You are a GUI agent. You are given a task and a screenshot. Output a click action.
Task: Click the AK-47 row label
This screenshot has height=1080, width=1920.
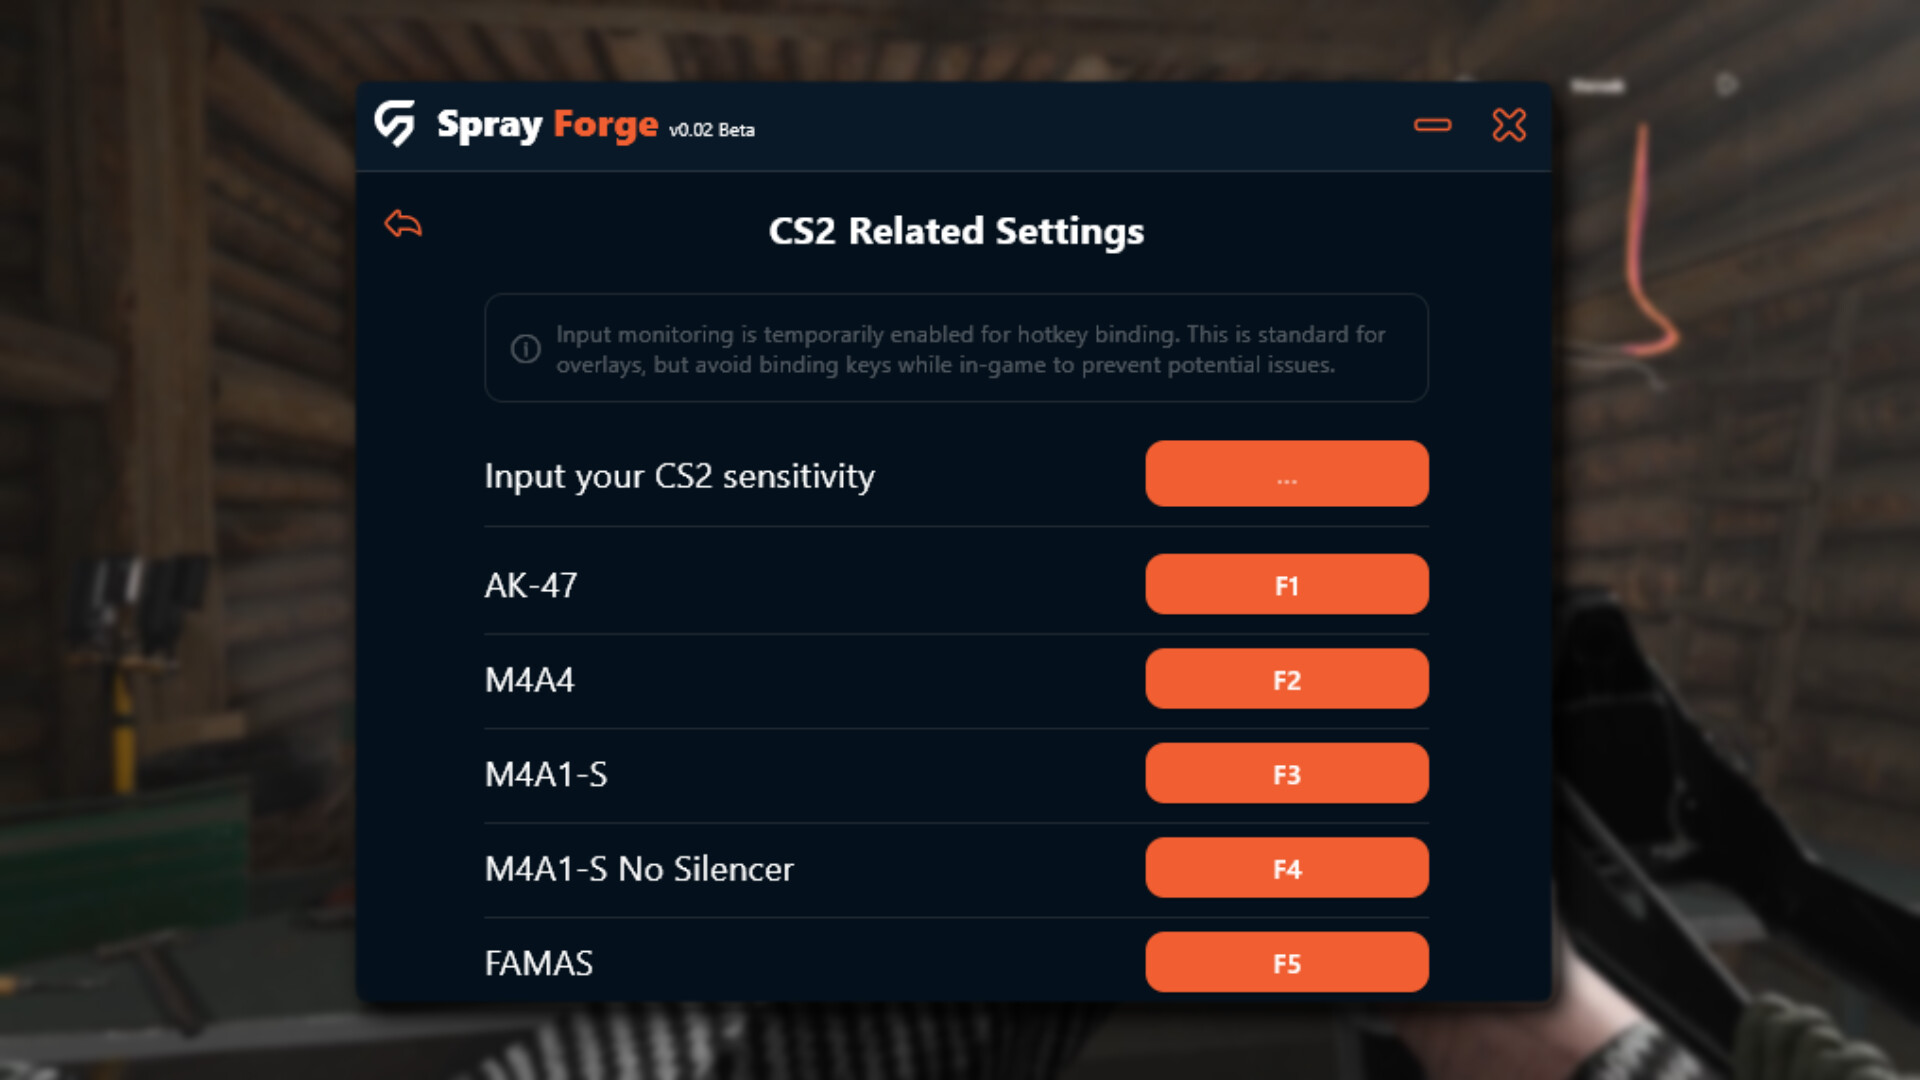pos(531,586)
